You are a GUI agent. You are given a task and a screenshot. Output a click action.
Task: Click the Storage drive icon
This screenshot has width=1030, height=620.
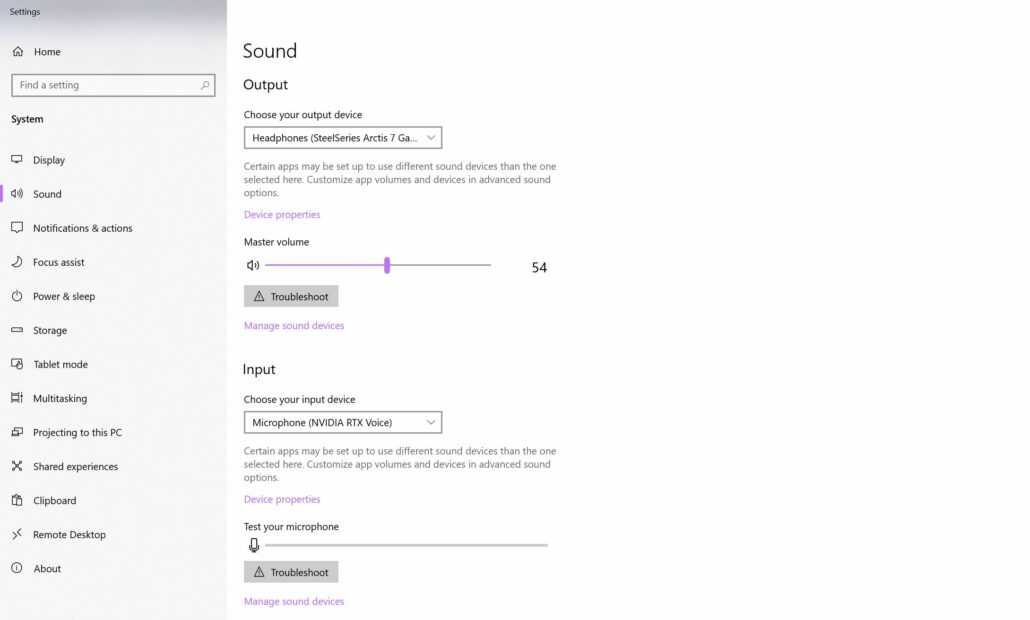click(x=17, y=330)
